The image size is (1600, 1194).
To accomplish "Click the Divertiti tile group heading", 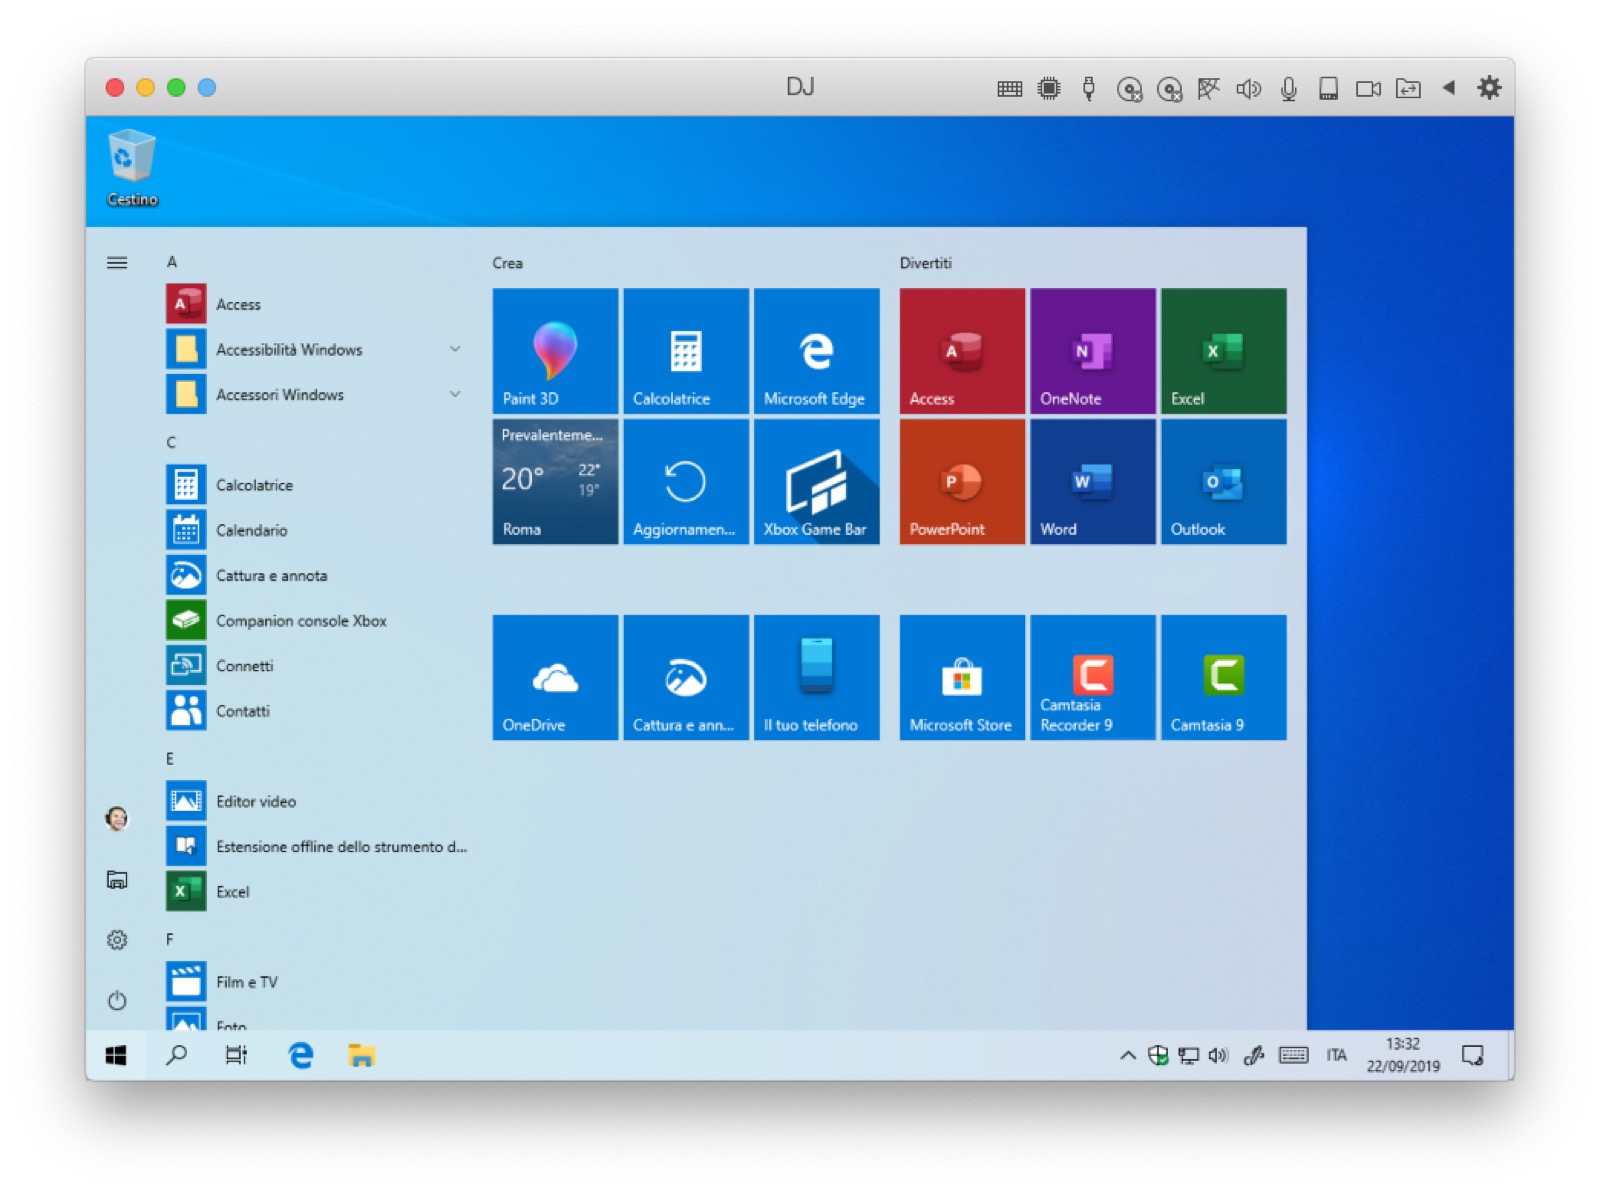I will coord(926,263).
